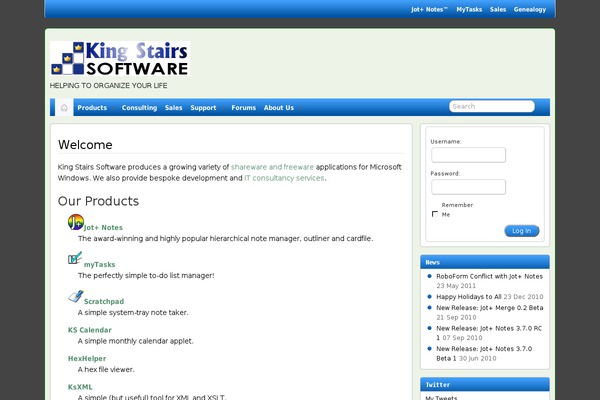Open the myTasks product link
Viewport: 600px width, 400px height.
[x=99, y=264]
